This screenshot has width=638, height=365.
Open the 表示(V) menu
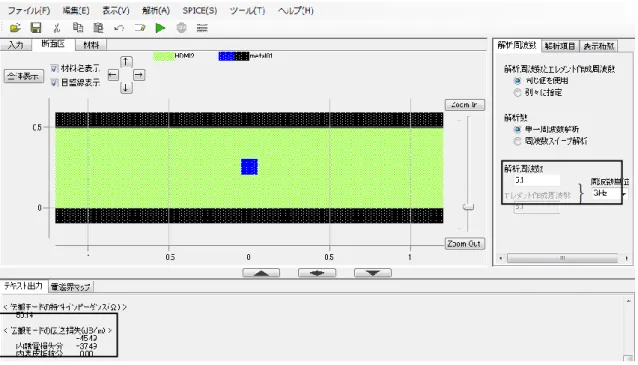[x=116, y=11]
